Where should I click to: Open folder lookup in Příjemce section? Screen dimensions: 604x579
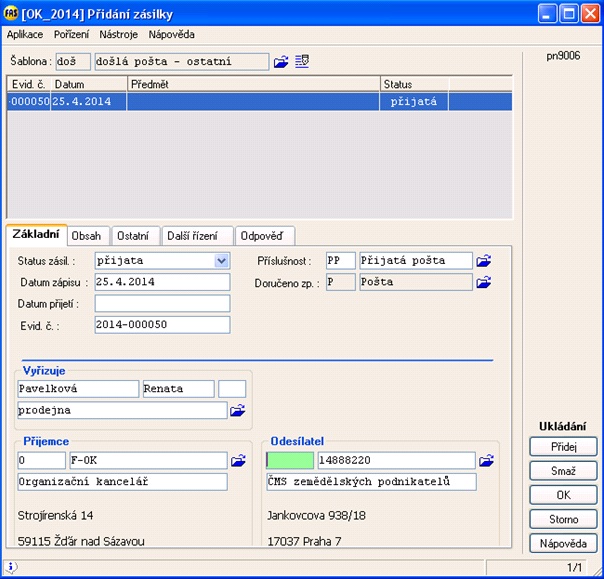click(238, 460)
